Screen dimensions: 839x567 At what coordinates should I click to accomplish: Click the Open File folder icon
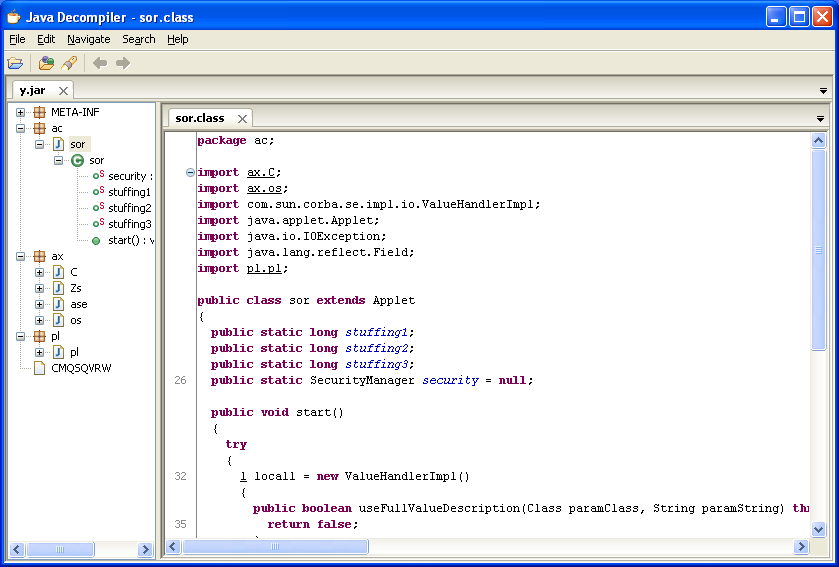coord(15,63)
